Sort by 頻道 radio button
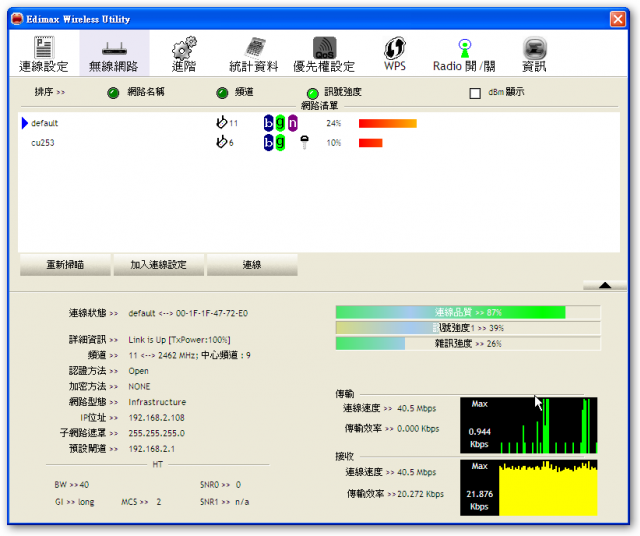This screenshot has width=640, height=536. click(222, 93)
